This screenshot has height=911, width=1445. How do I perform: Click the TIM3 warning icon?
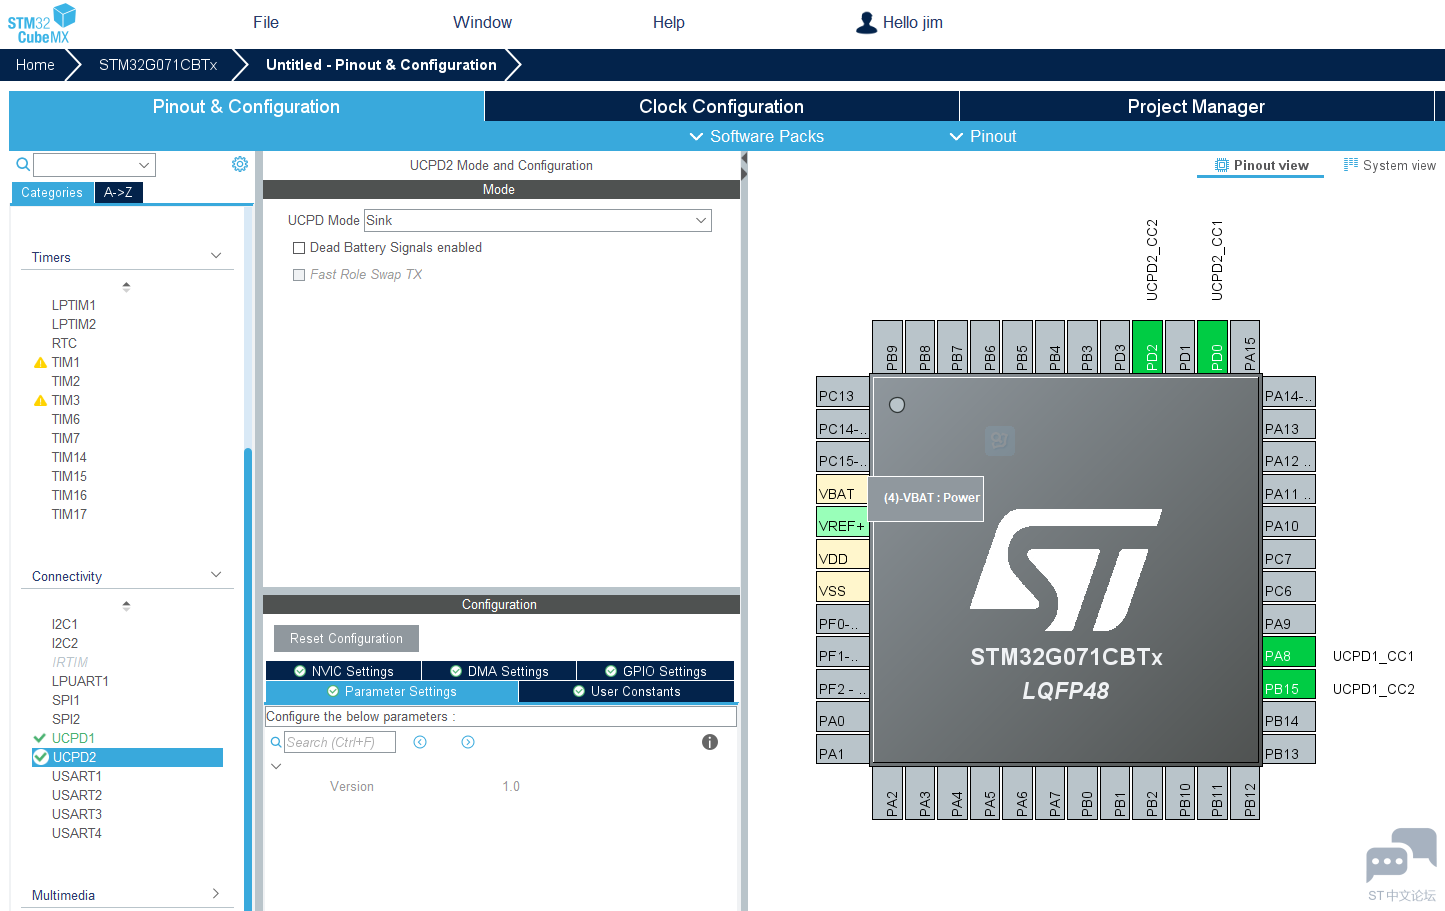tap(40, 401)
